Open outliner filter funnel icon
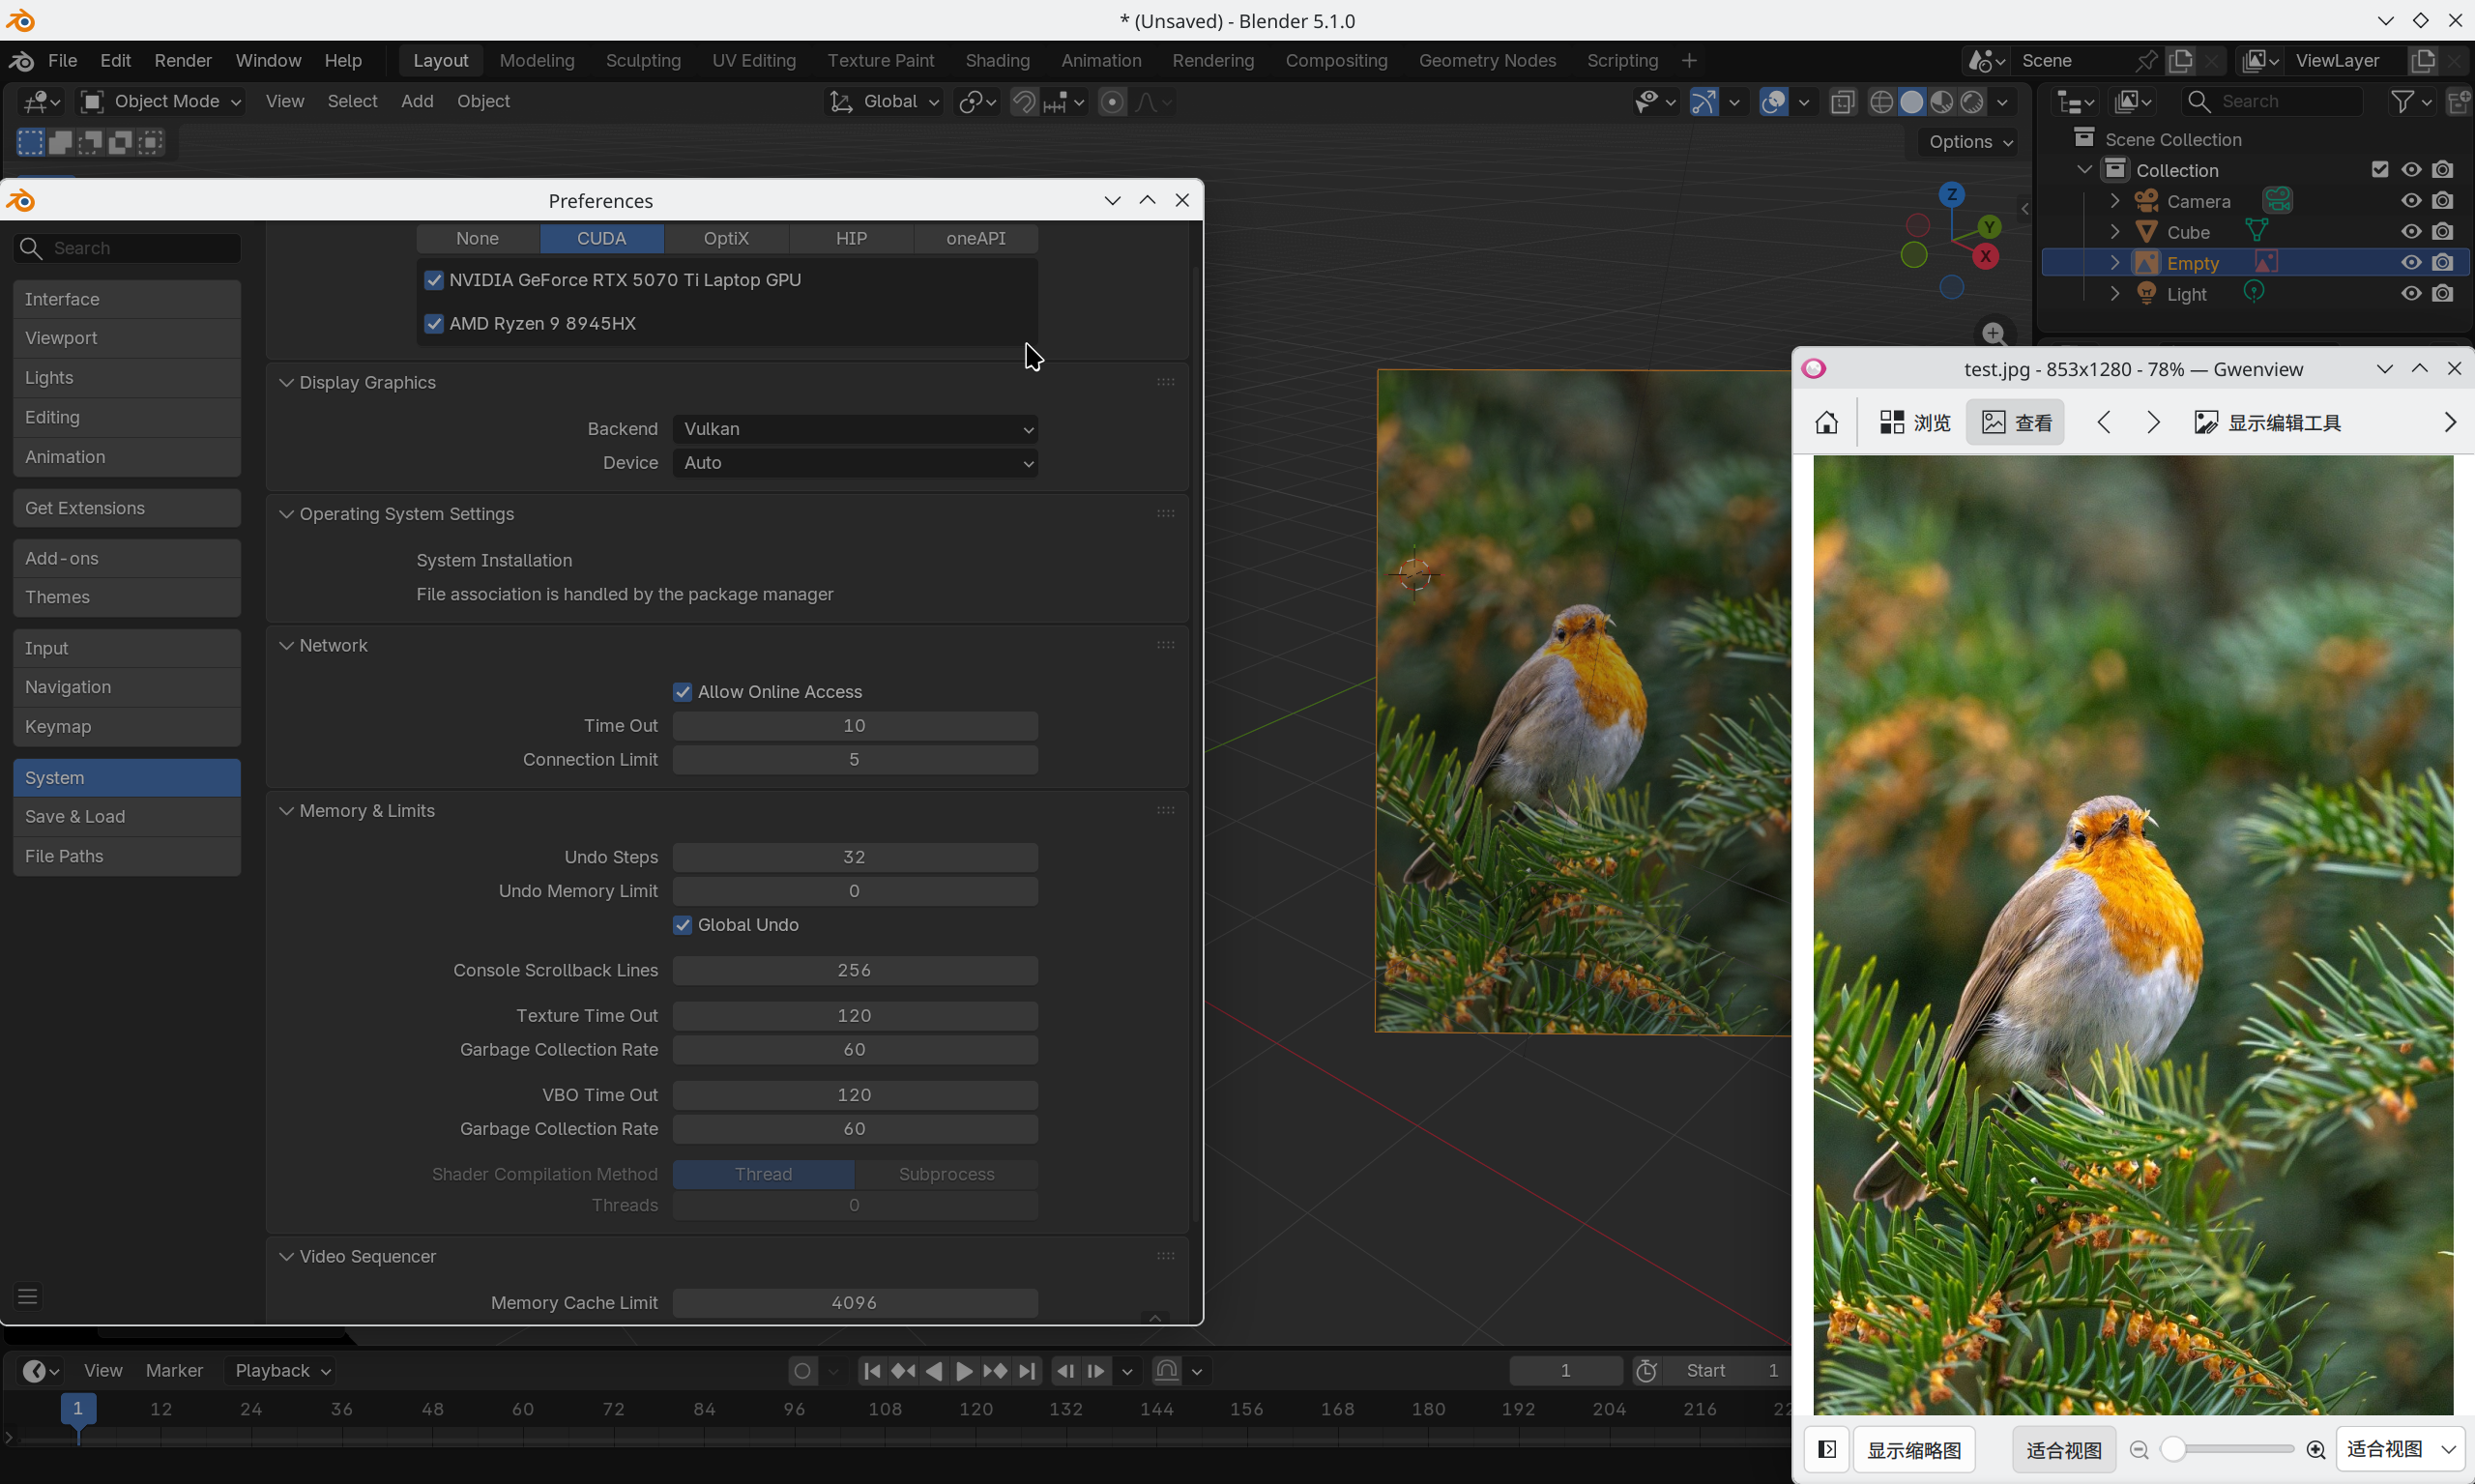Viewport: 2475px width, 1484px height. [2402, 102]
